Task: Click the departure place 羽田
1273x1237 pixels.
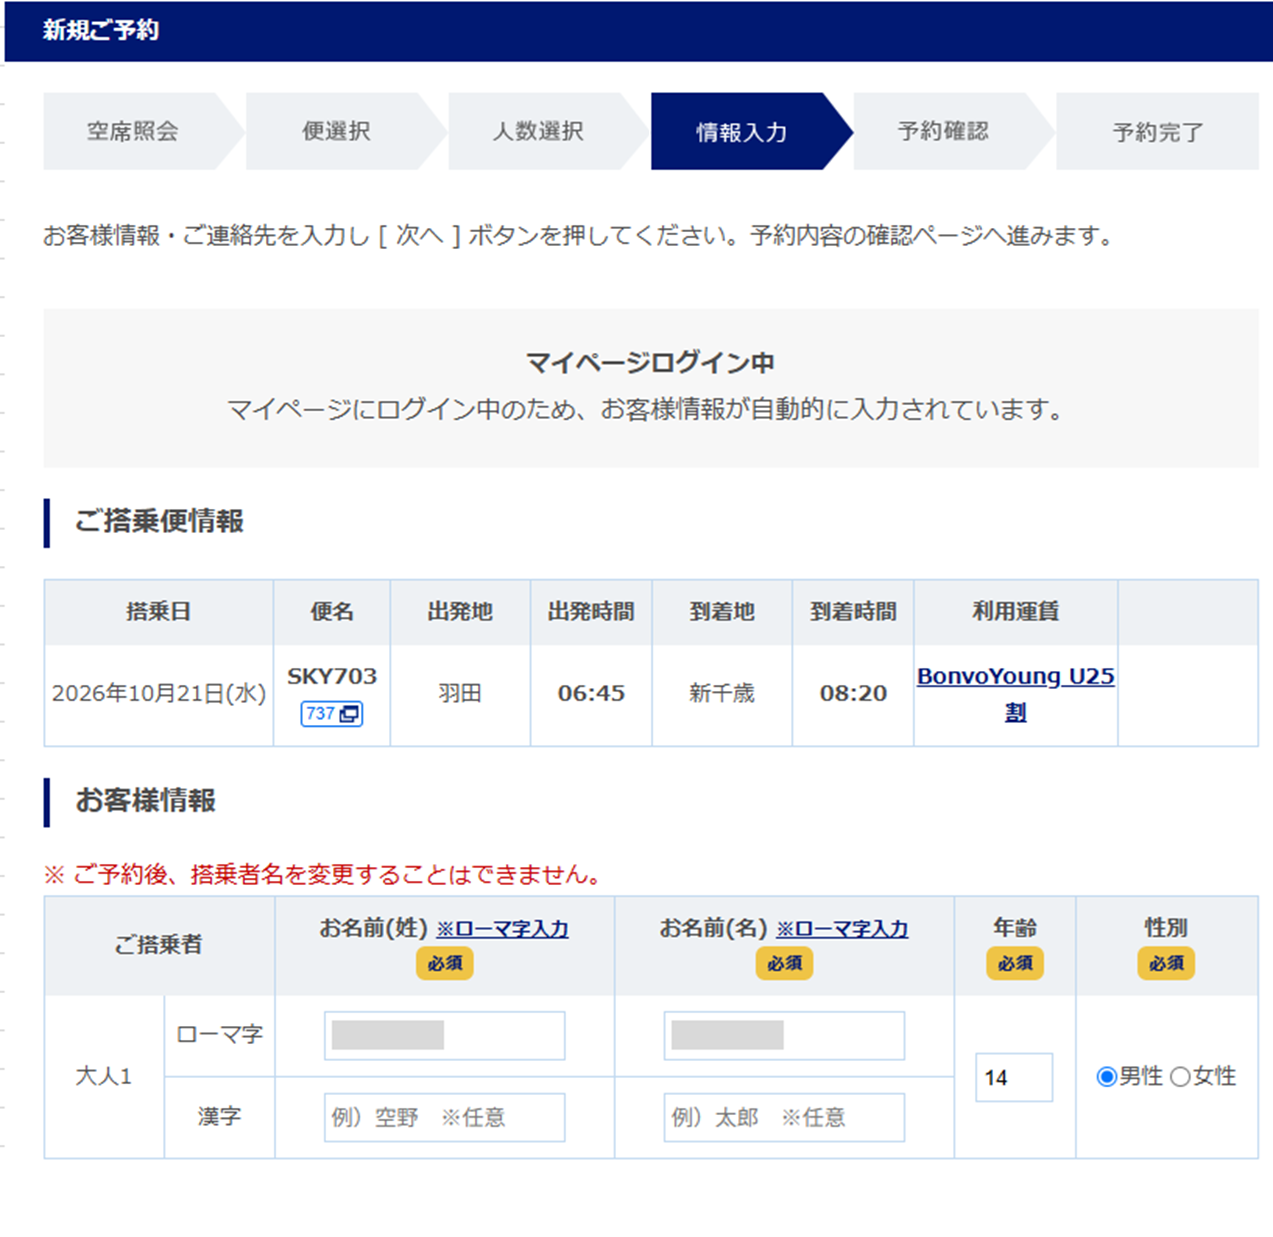Action: [x=460, y=693]
